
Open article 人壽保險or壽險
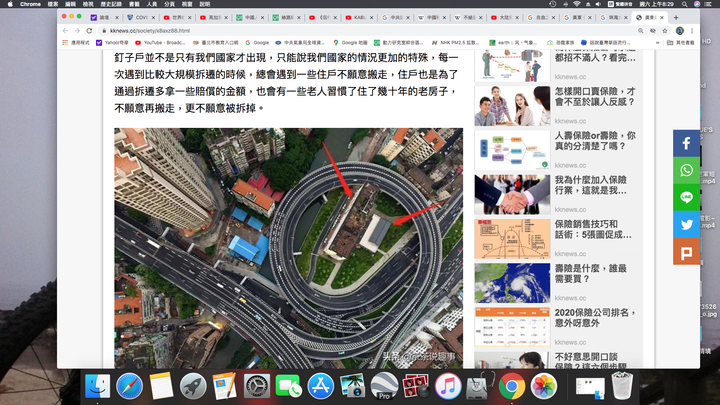point(595,141)
